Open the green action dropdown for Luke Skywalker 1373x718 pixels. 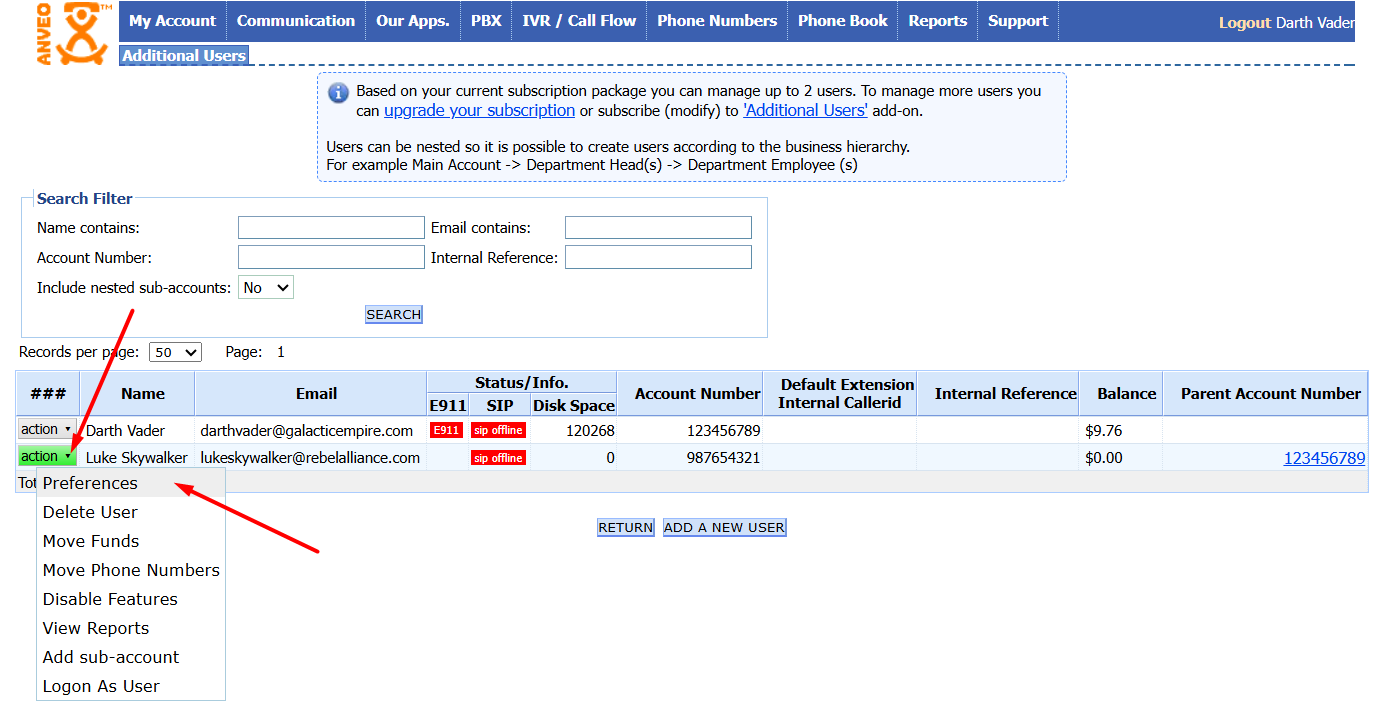pos(47,457)
